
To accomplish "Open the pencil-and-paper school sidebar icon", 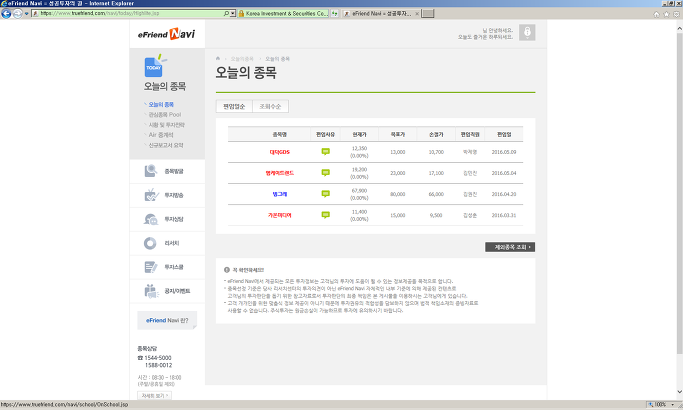I will click(x=151, y=267).
